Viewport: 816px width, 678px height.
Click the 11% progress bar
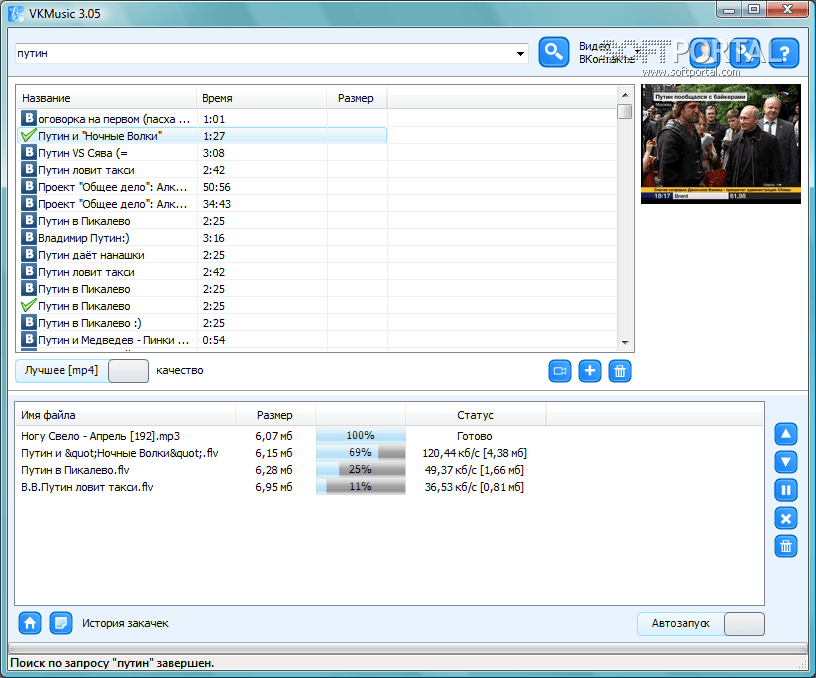361,487
